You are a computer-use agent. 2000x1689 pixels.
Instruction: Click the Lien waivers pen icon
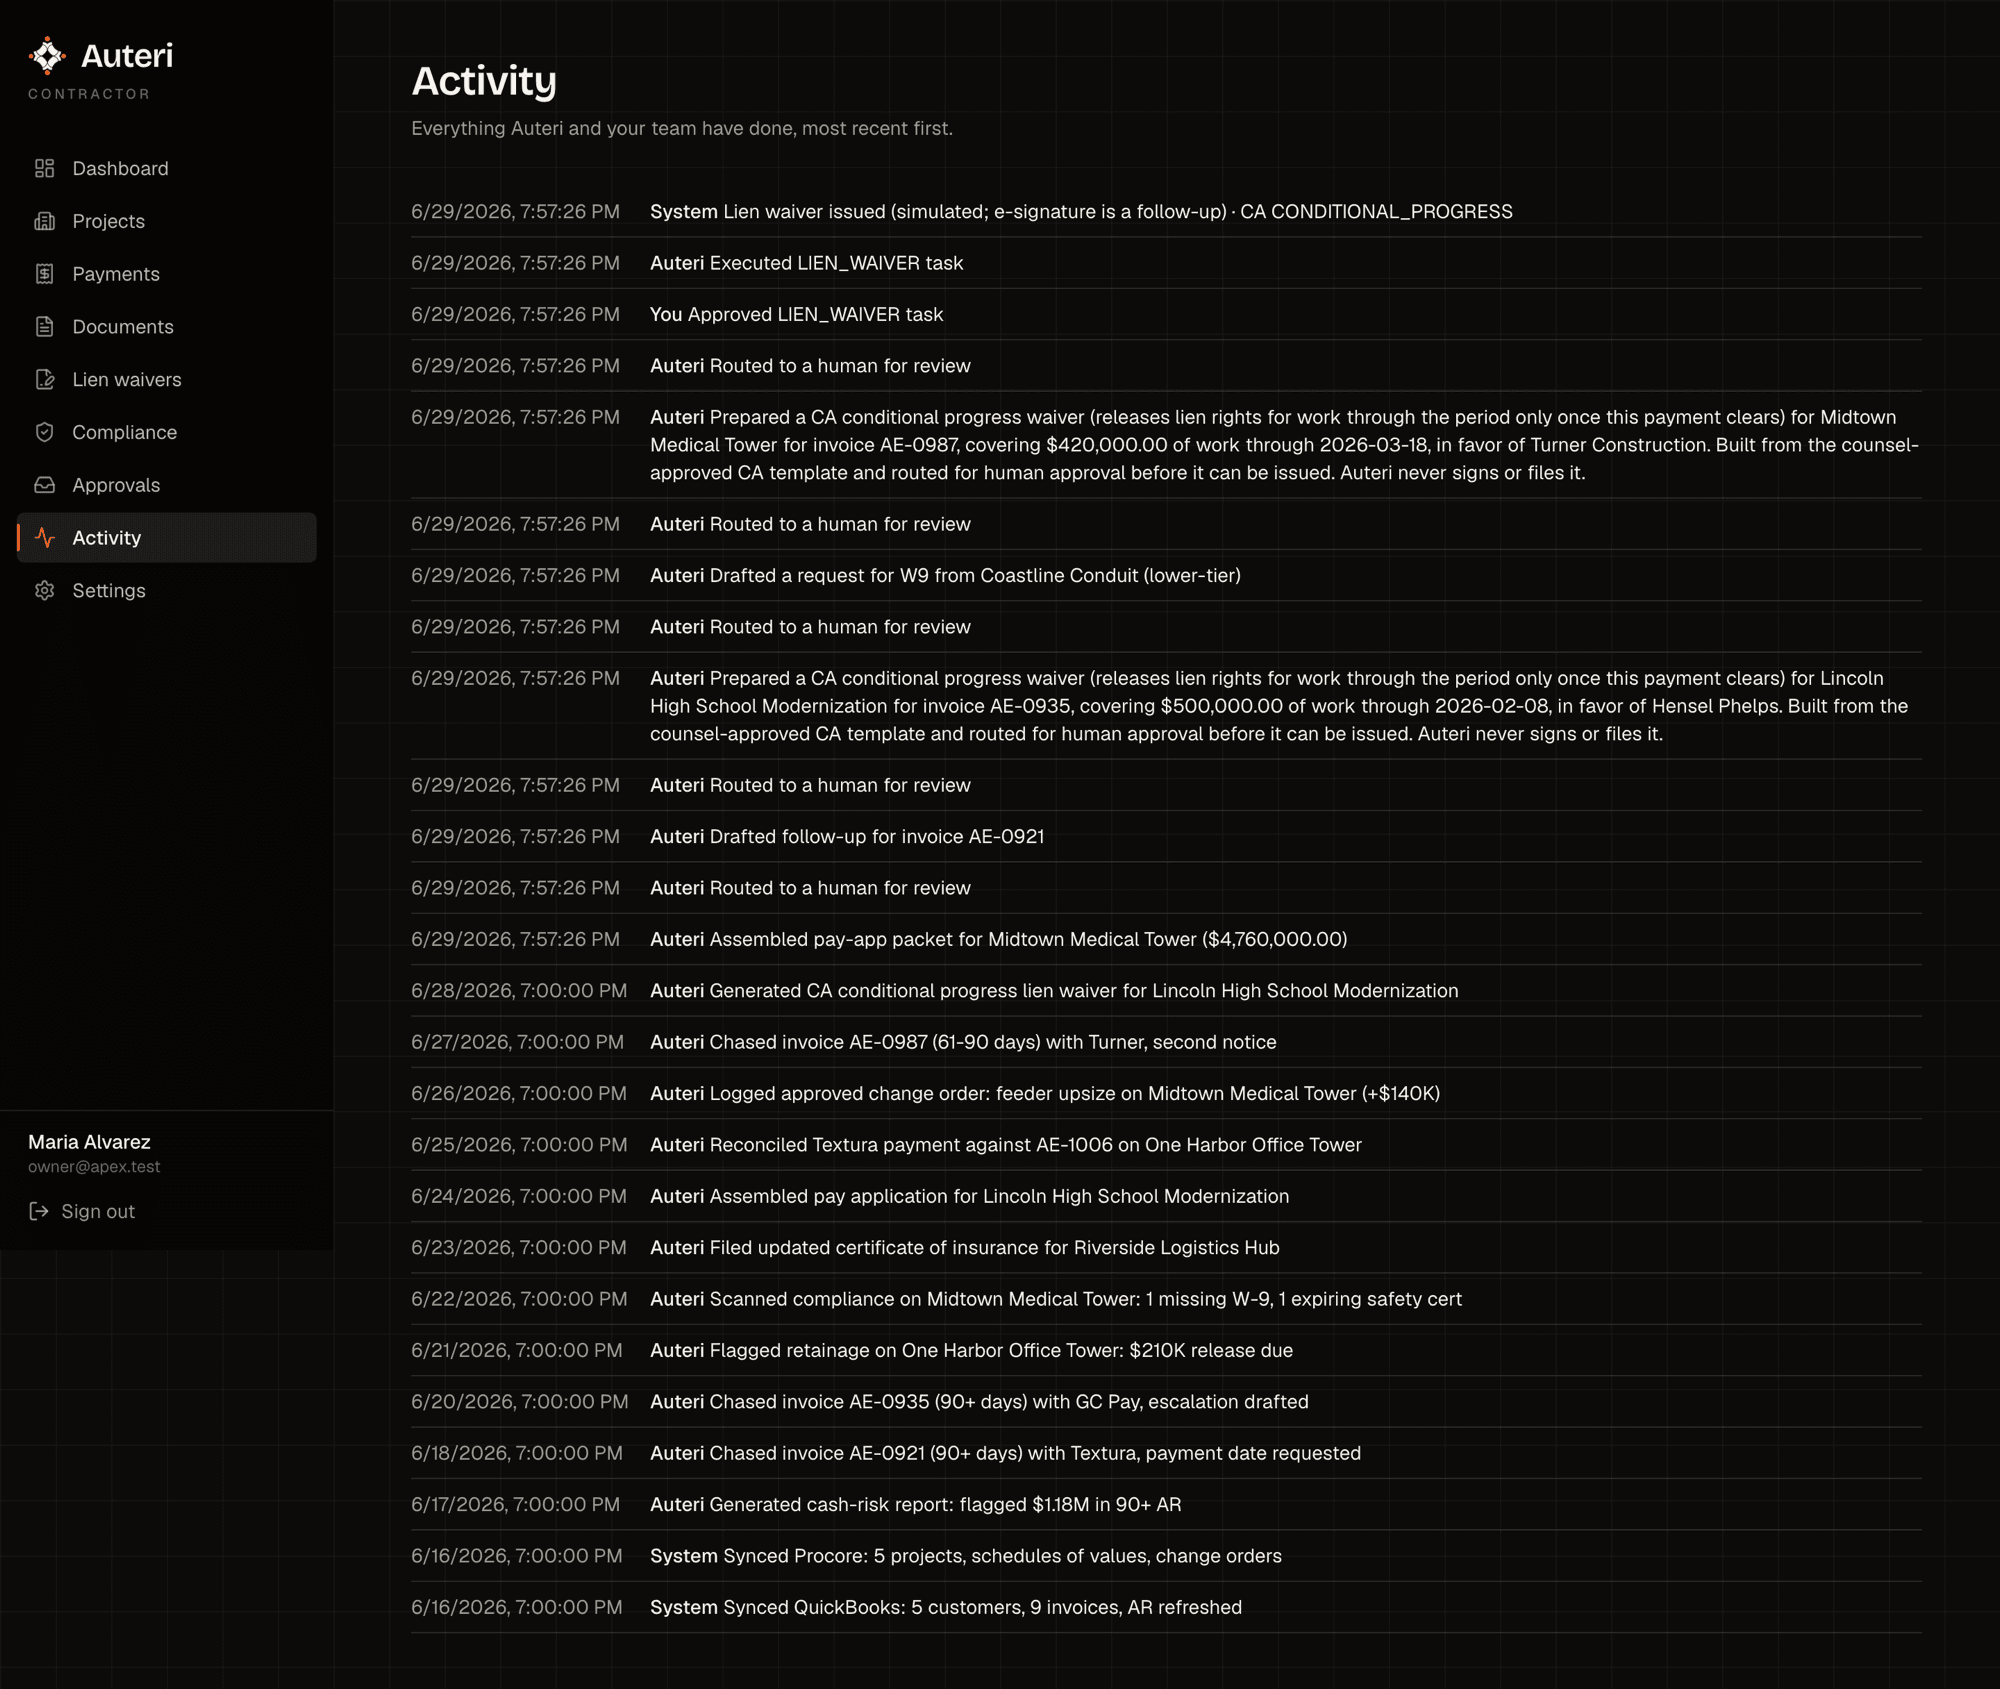45,379
